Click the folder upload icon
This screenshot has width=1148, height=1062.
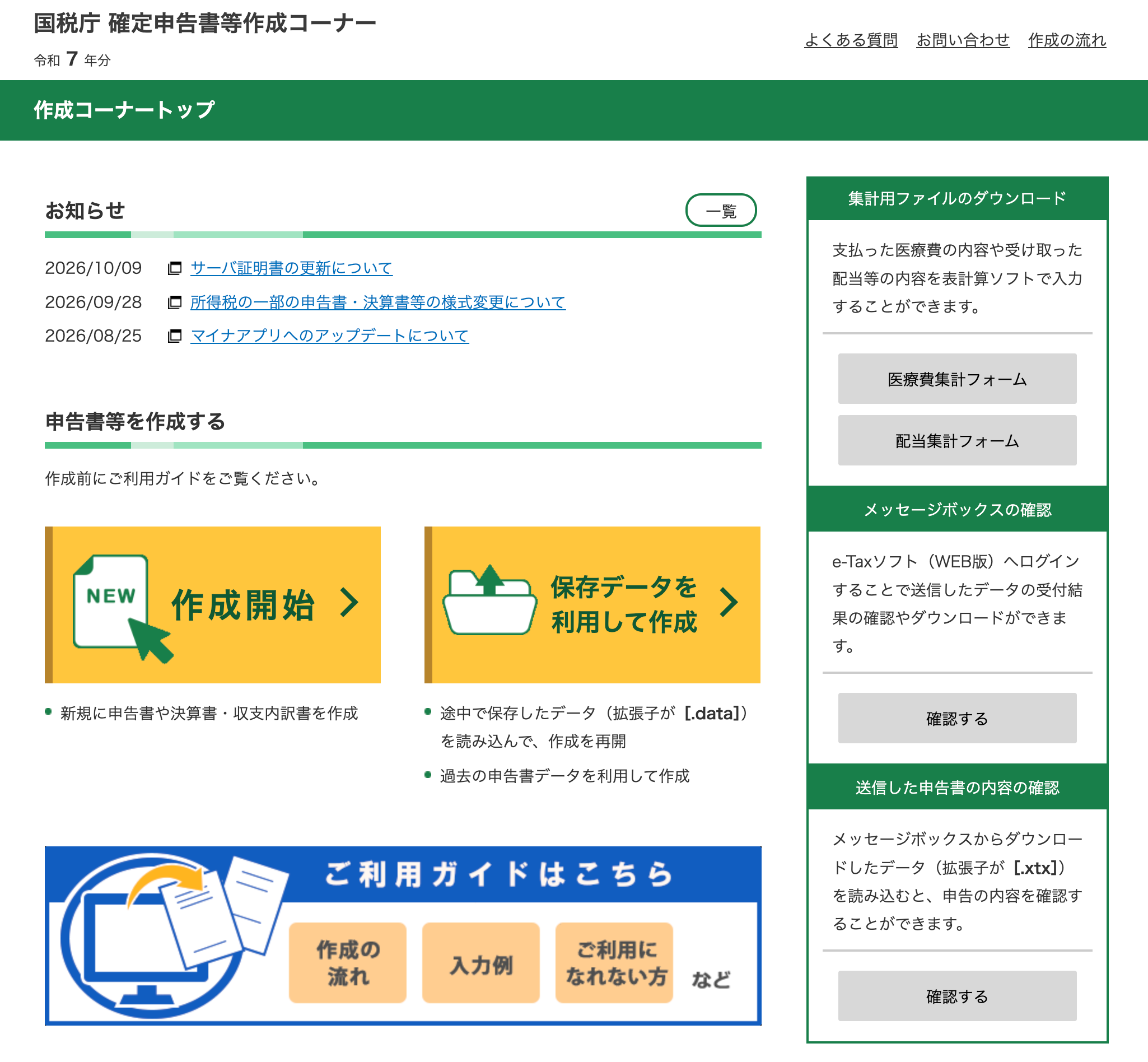click(x=490, y=599)
